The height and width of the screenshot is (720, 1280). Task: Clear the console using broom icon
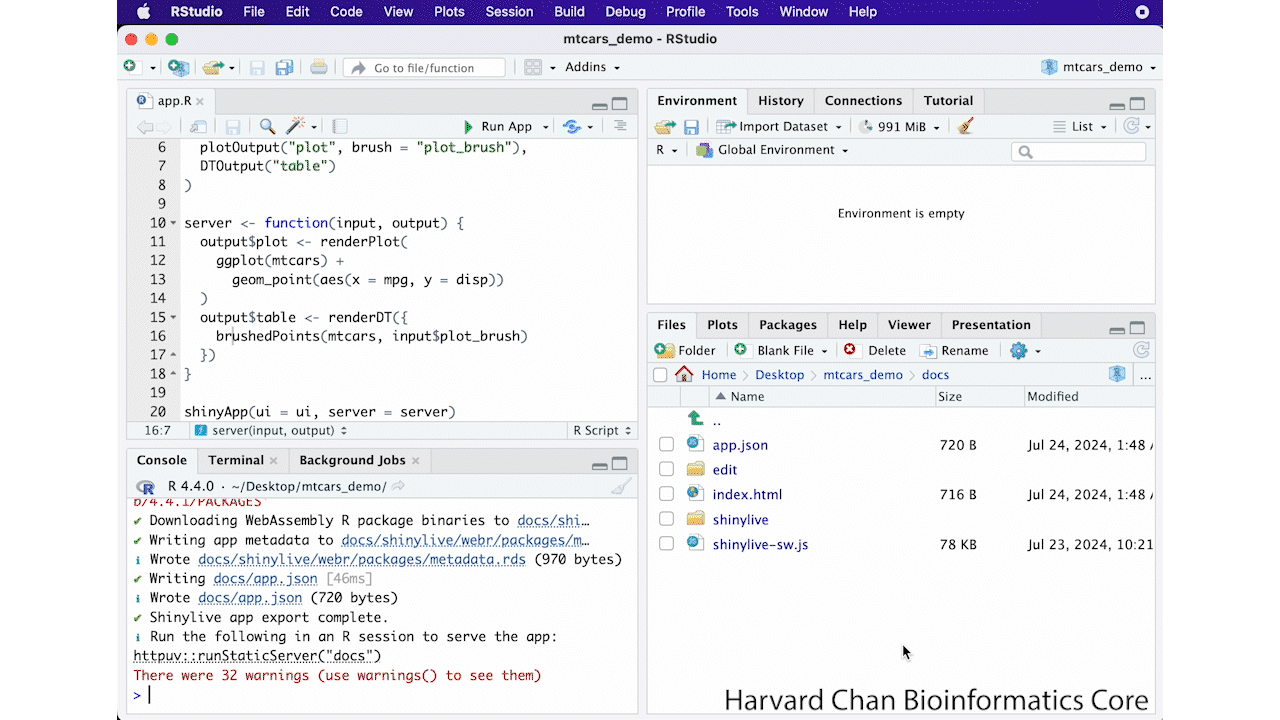click(x=621, y=487)
